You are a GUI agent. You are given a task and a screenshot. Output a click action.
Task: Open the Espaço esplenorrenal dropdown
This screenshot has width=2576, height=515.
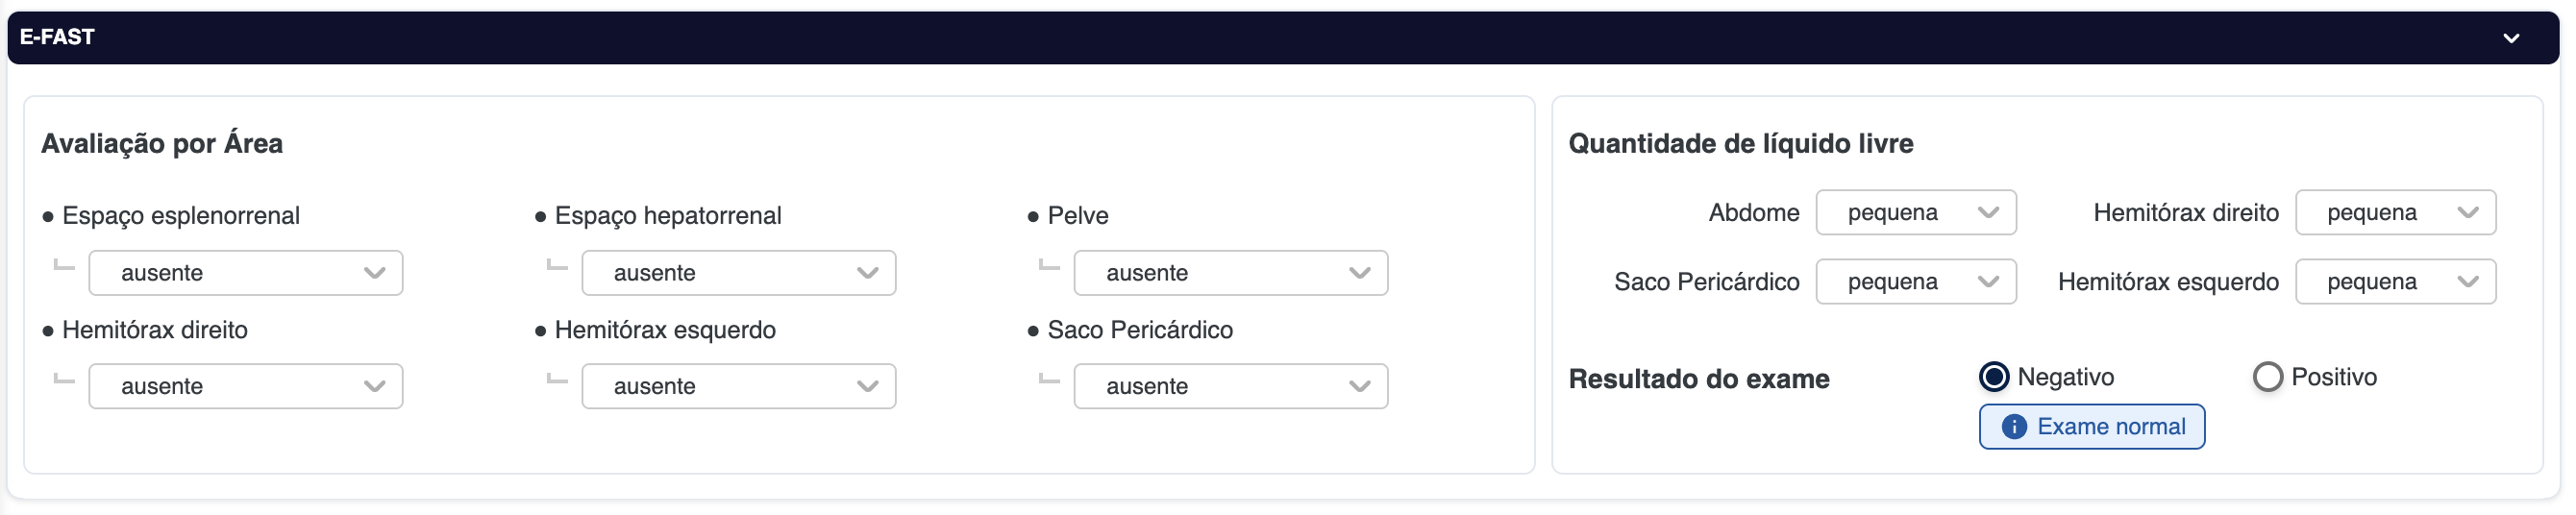tap(245, 273)
